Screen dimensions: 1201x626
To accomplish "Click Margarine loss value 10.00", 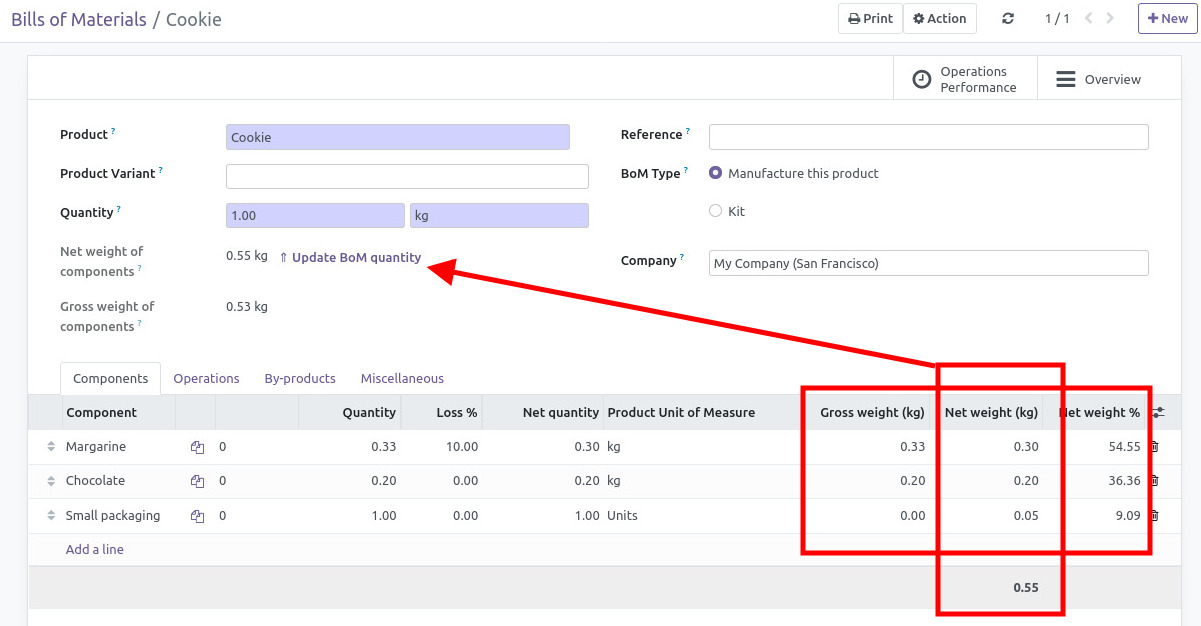I will point(462,447).
